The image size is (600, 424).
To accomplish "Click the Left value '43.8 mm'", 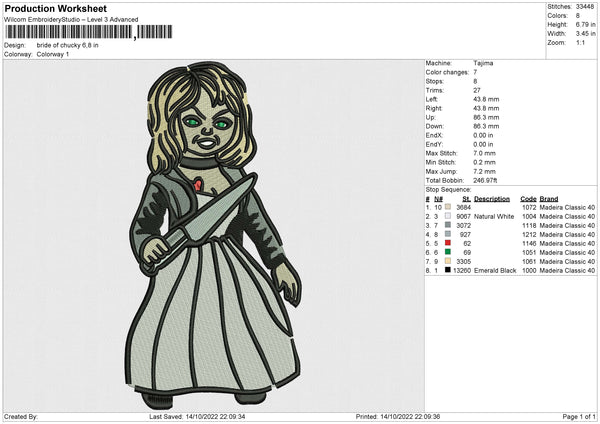I will [x=486, y=99].
